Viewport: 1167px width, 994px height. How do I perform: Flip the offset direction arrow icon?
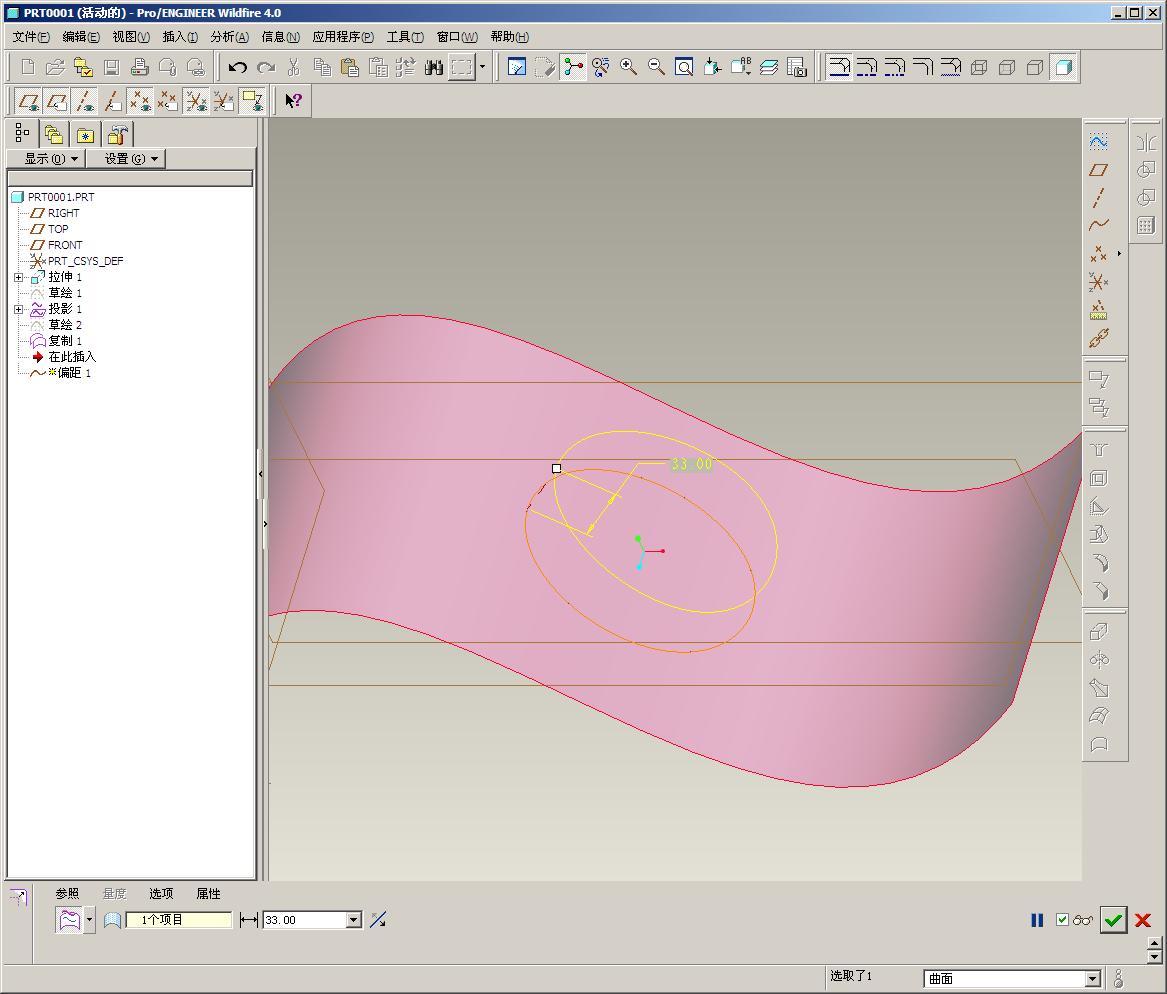point(378,920)
